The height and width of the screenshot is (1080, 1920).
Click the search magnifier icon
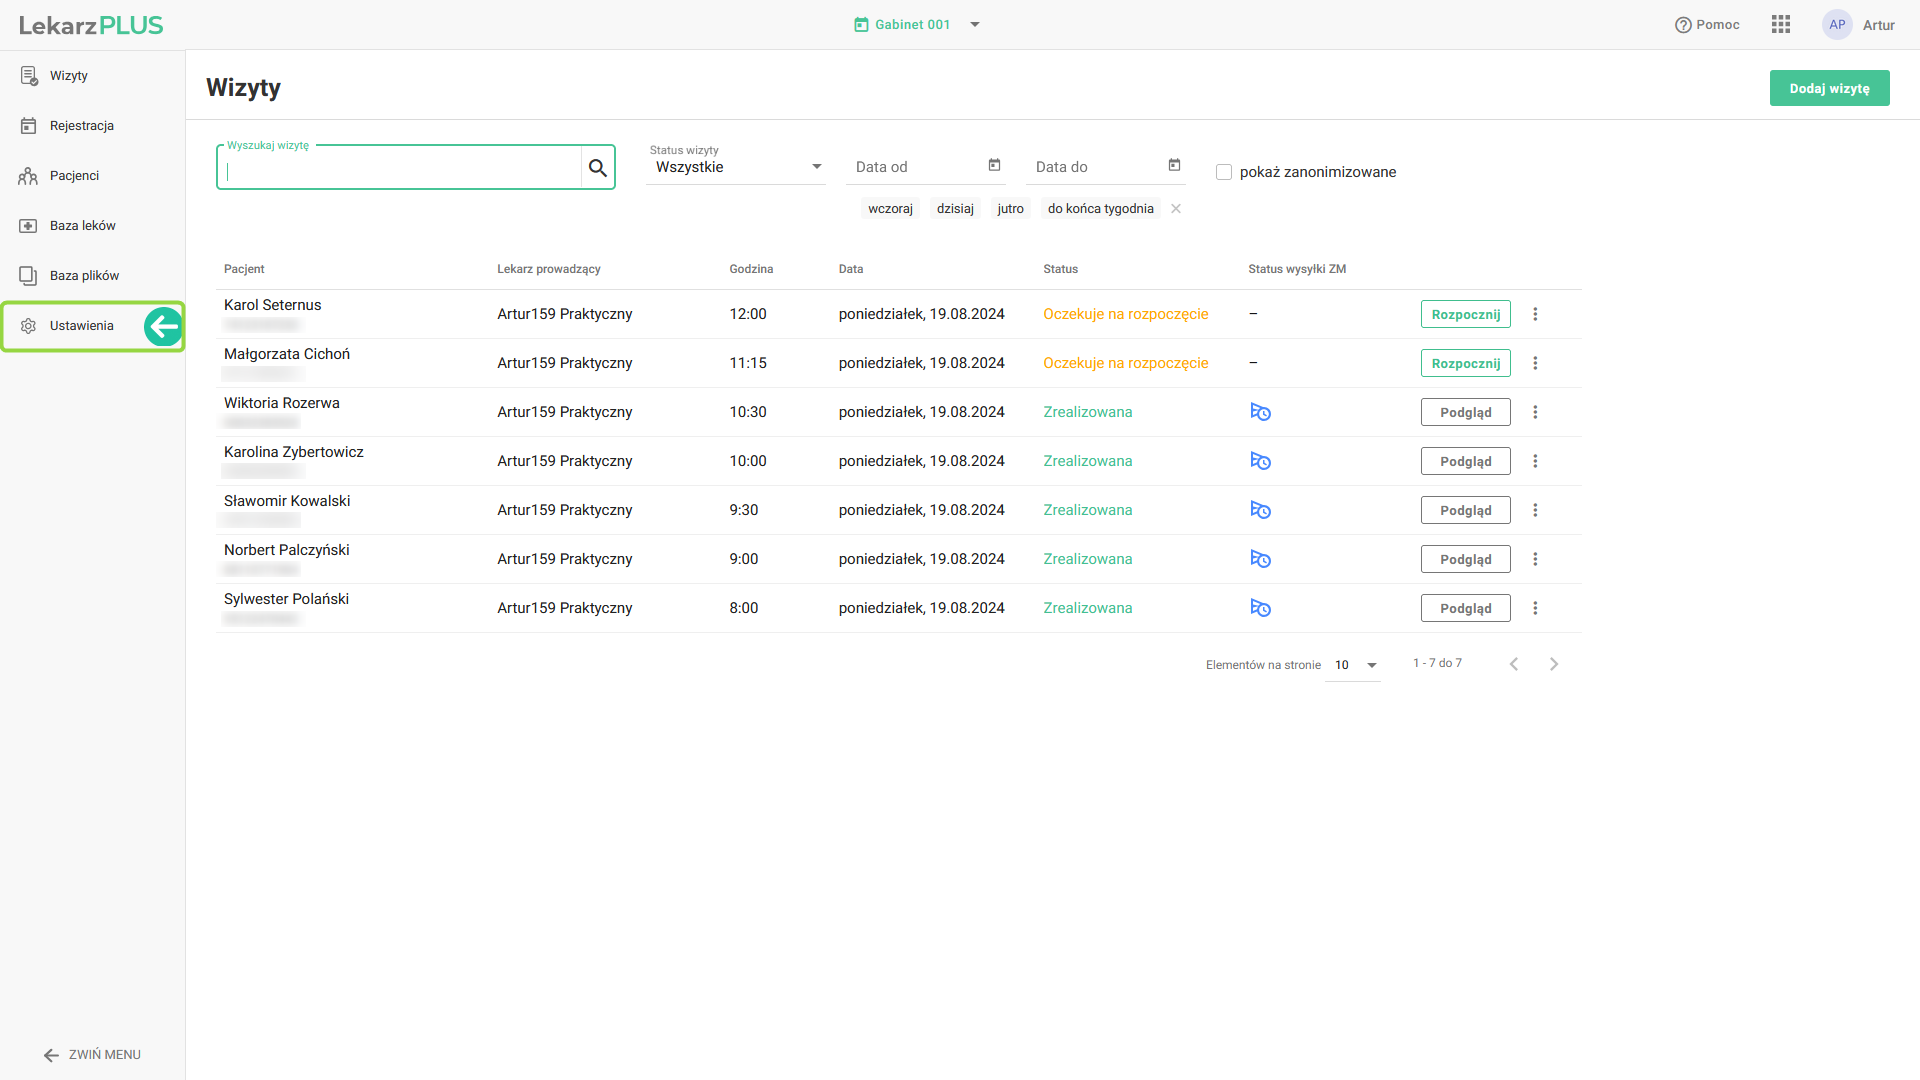[x=597, y=168]
